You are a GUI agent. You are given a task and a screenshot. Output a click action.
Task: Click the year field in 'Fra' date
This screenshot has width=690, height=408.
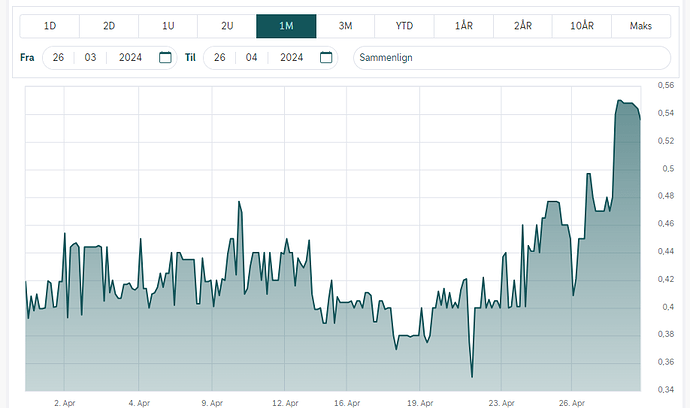point(130,58)
